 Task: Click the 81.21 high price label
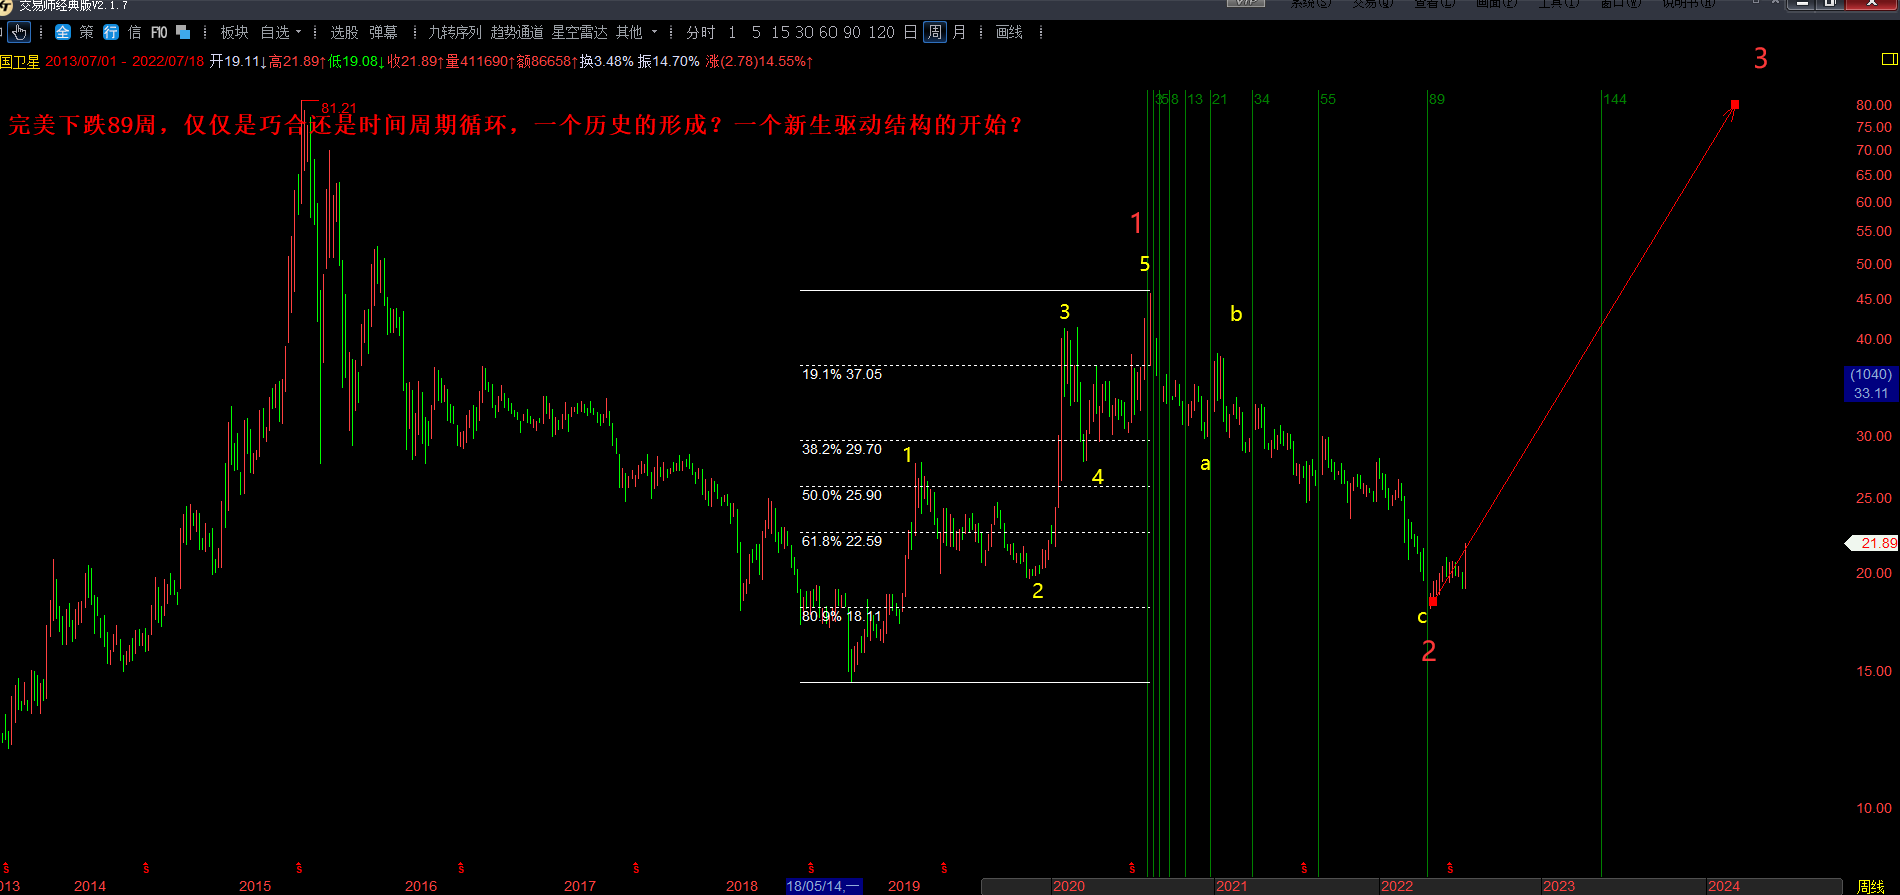coord(339,108)
